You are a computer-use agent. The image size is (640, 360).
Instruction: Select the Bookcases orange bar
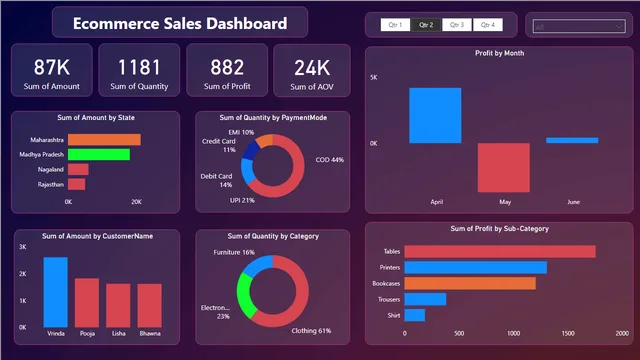pos(470,283)
